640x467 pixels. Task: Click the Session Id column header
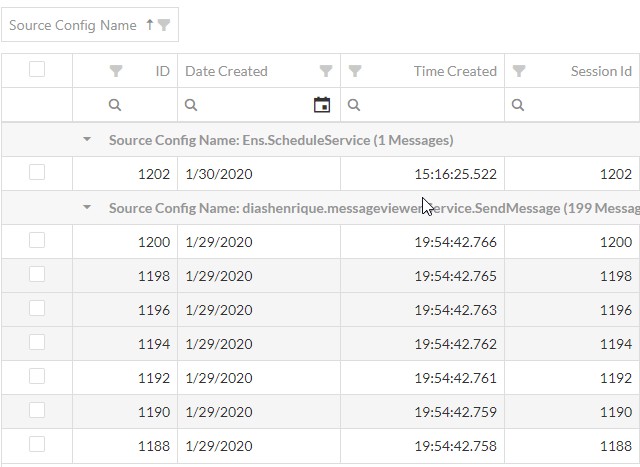601,71
